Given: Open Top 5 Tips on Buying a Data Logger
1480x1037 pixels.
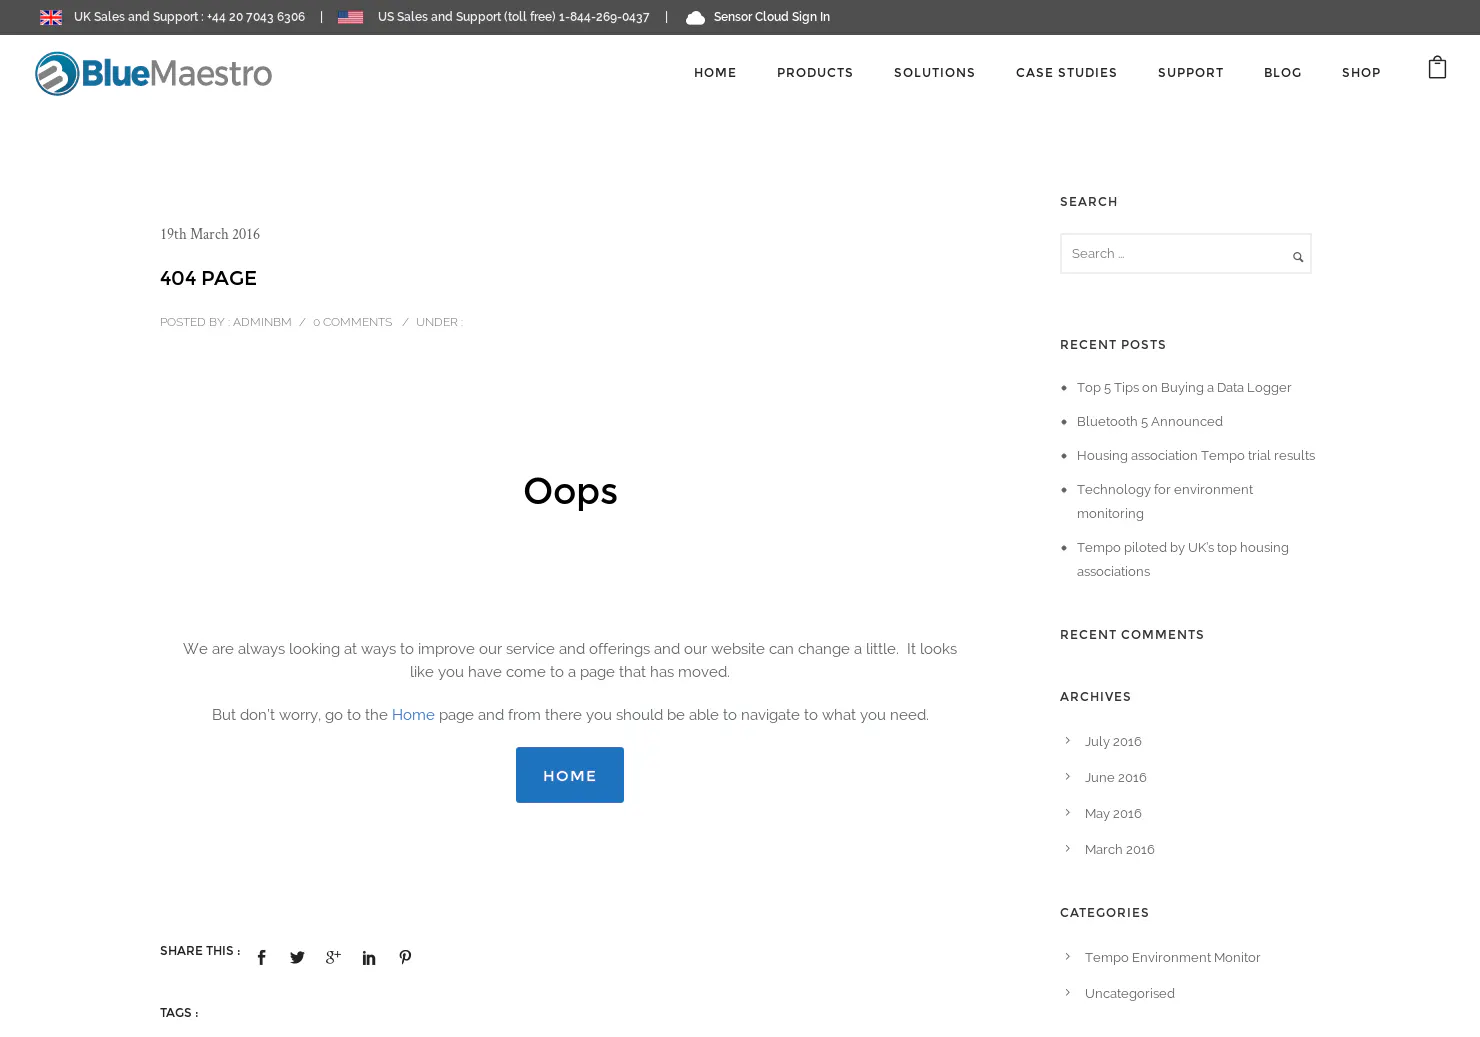Looking at the screenshot, I should point(1184,388).
